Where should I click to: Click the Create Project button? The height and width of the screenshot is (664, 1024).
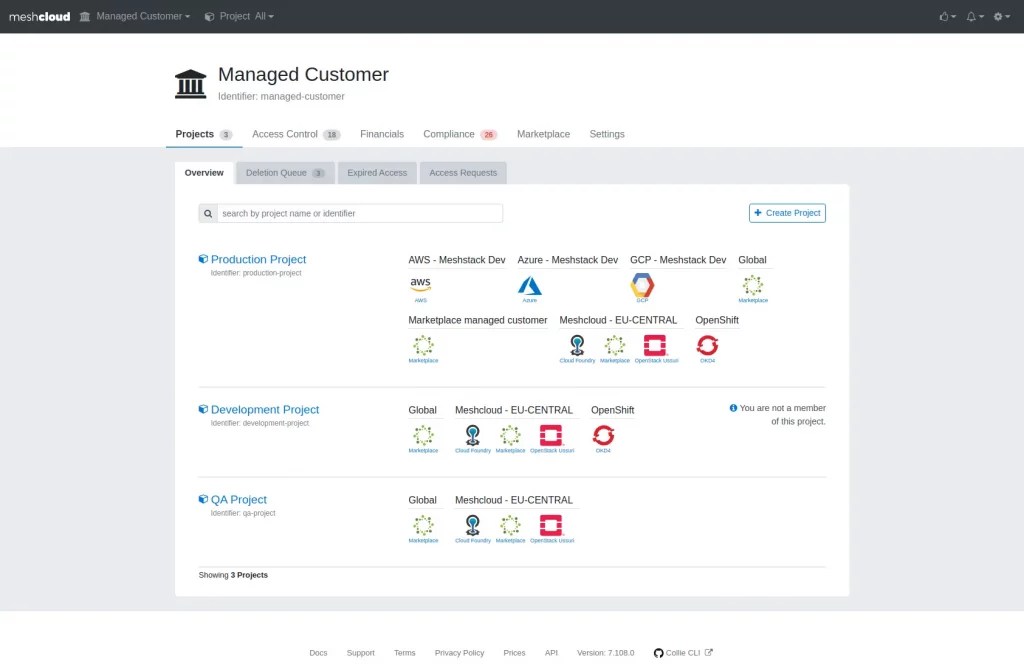click(x=787, y=213)
